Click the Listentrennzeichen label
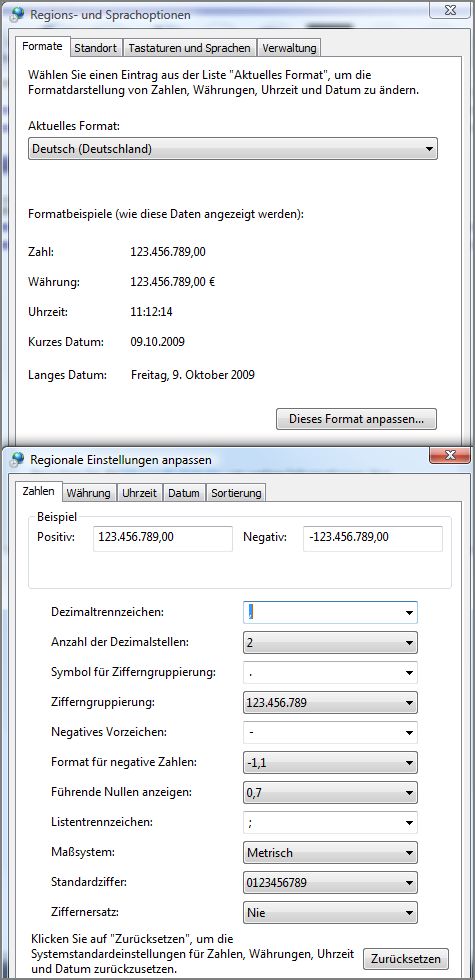475x980 pixels. [101, 822]
